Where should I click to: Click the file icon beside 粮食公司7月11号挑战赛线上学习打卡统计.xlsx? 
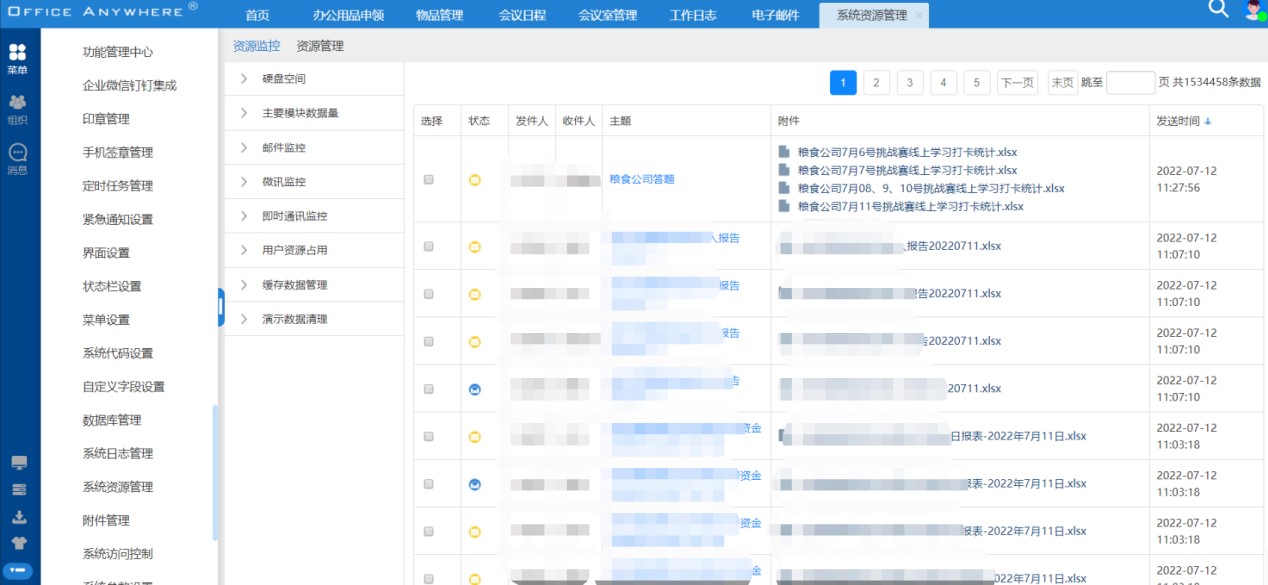[785, 206]
